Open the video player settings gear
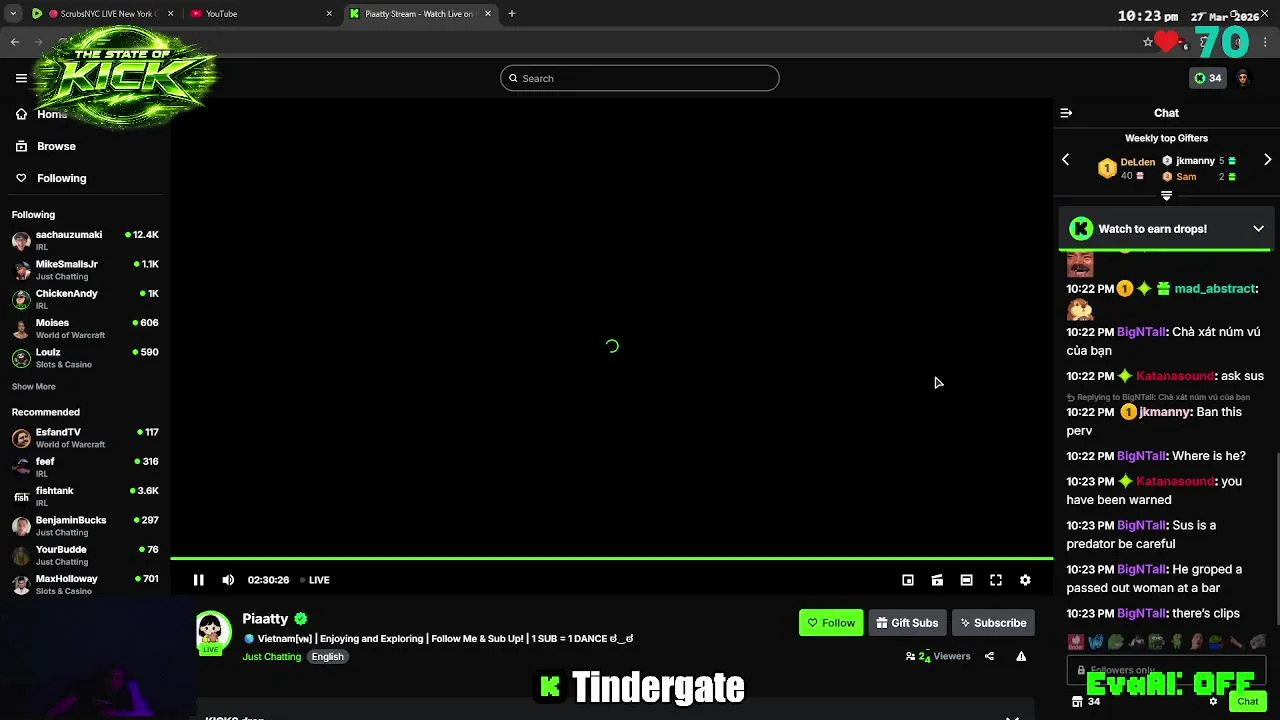The image size is (1280, 720). (1025, 580)
